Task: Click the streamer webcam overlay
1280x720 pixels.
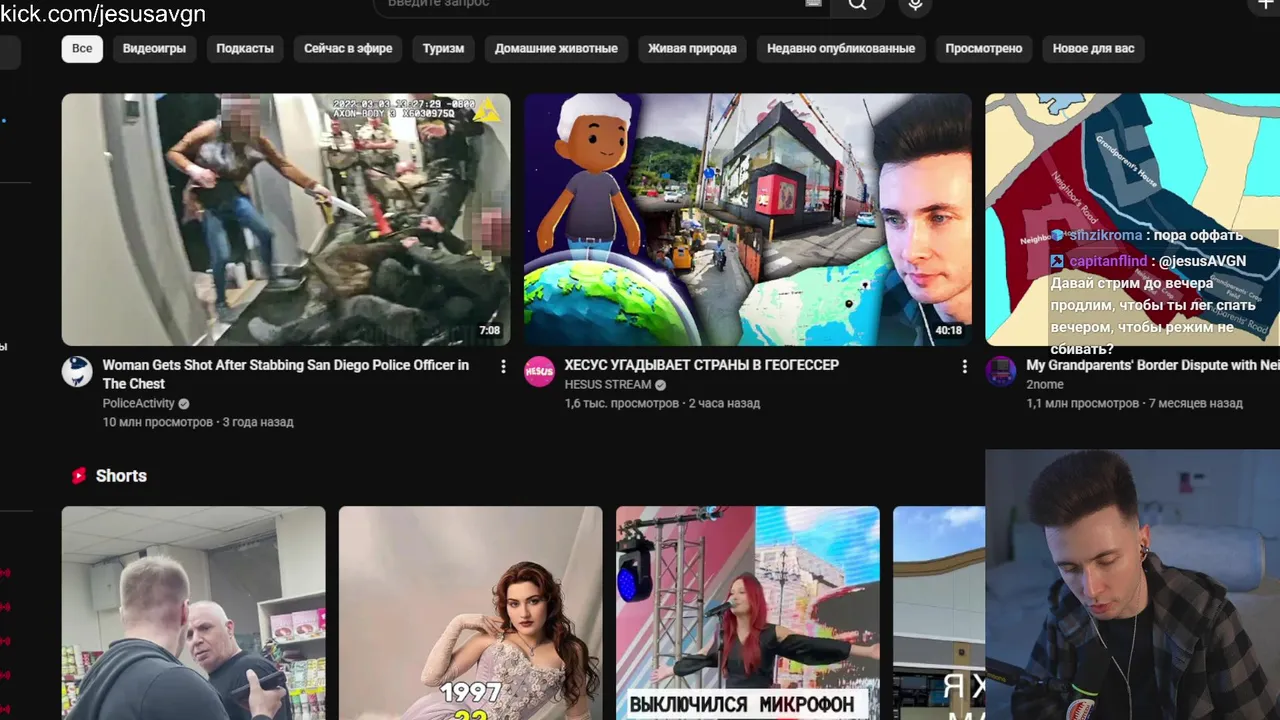Action: tap(1132, 585)
